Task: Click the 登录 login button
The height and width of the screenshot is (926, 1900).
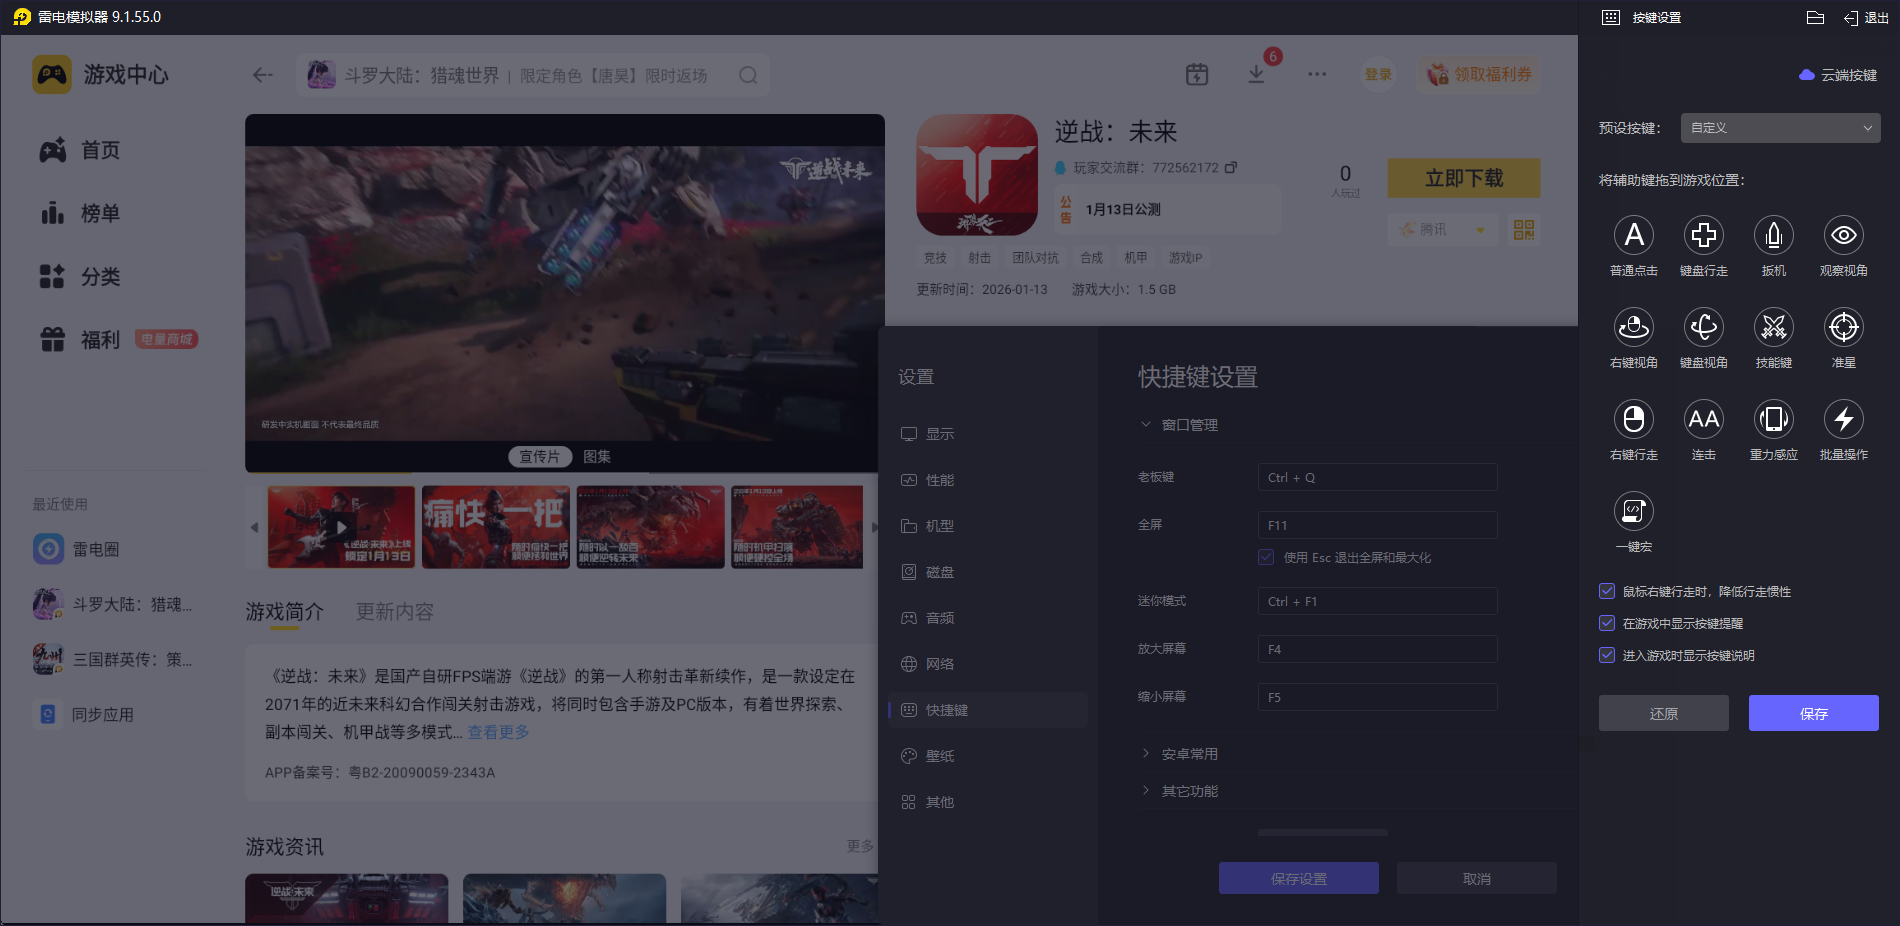Action: [1378, 75]
